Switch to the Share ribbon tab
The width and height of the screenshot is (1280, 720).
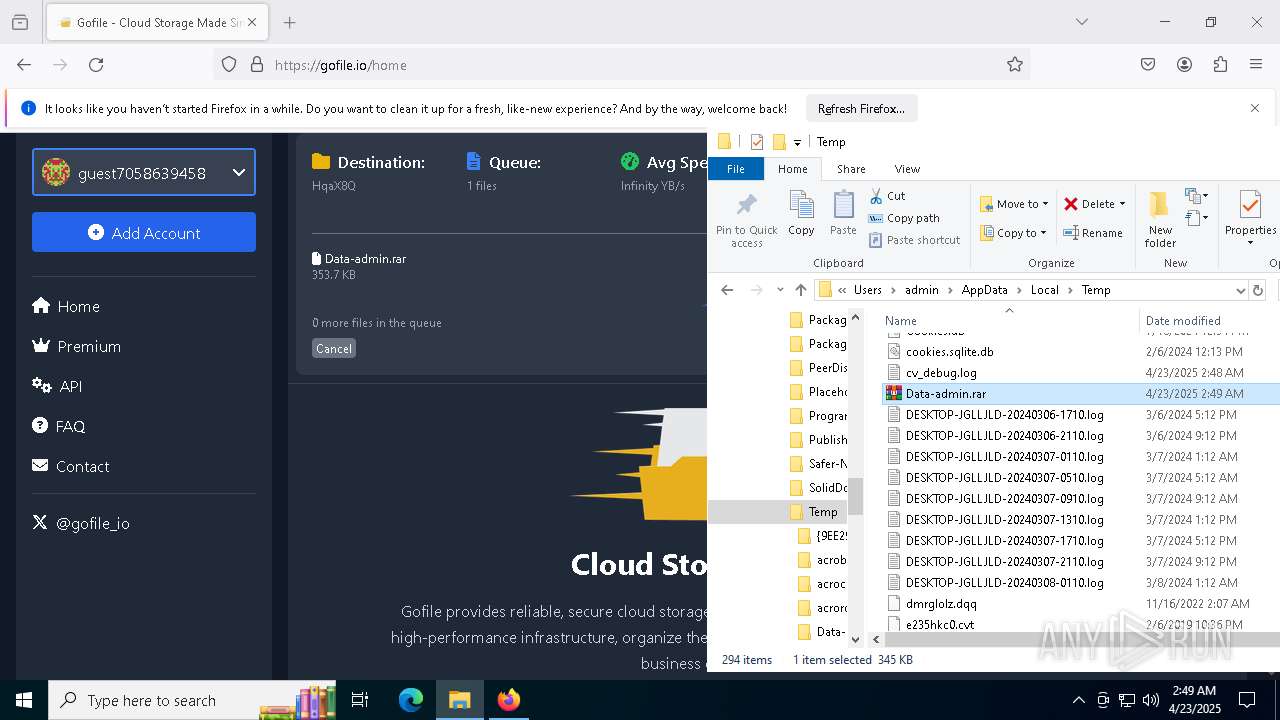tap(851, 169)
